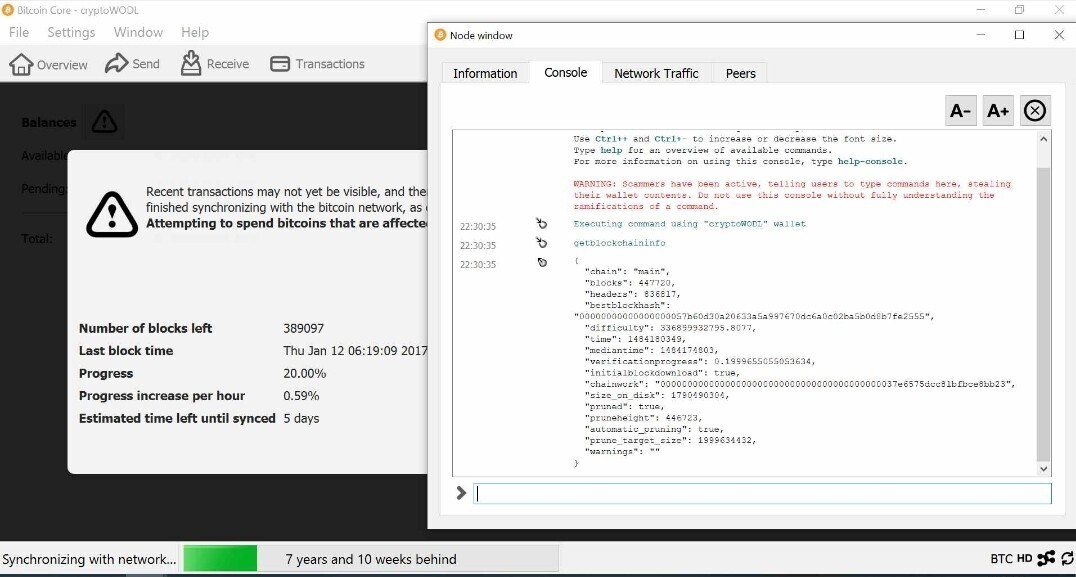Click the reply icon beside the JSON output
1076x577 pixels.
542,262
